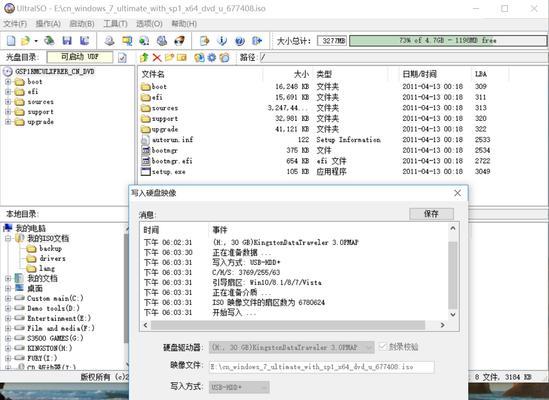
Task: Close the 写入硬盘映像 dialog
Action: click(x=457, y=193)
